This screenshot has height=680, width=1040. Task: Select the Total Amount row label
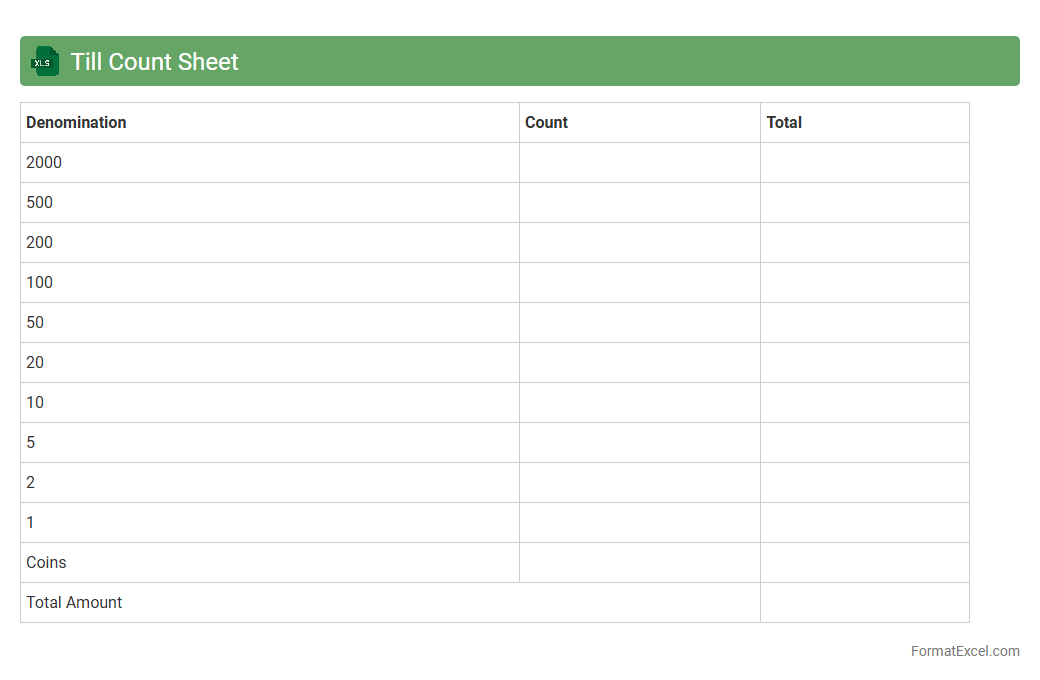(x=74, y=602)
